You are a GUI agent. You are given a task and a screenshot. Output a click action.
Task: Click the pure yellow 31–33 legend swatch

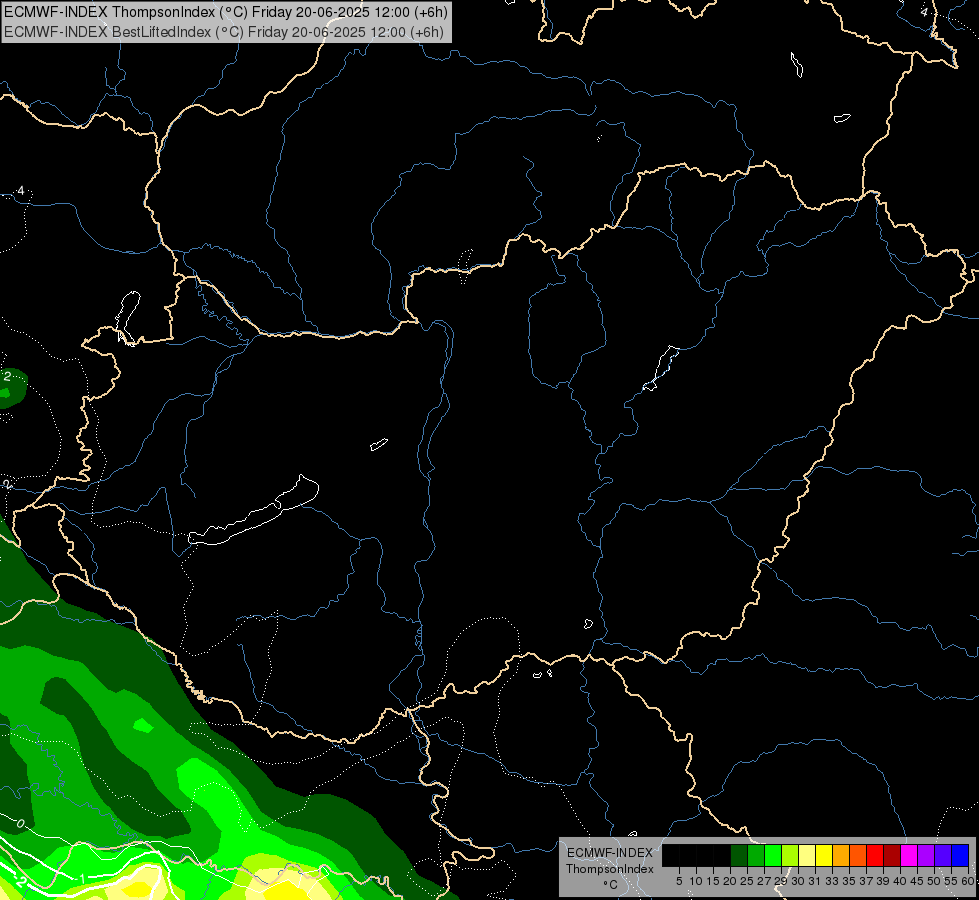pos(824,855)
